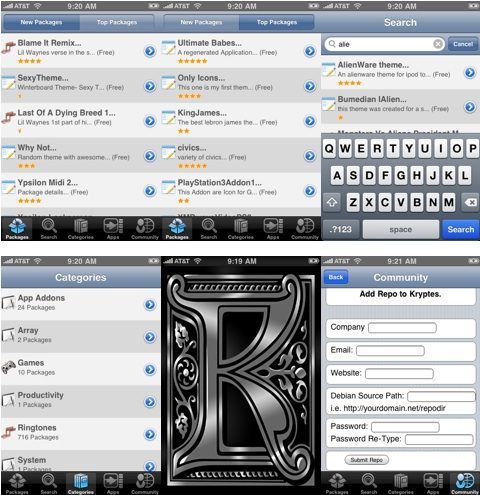Tap the .?123 keyboard toggle key
This screenshot has height=495, width=480.
pos(341,229)
